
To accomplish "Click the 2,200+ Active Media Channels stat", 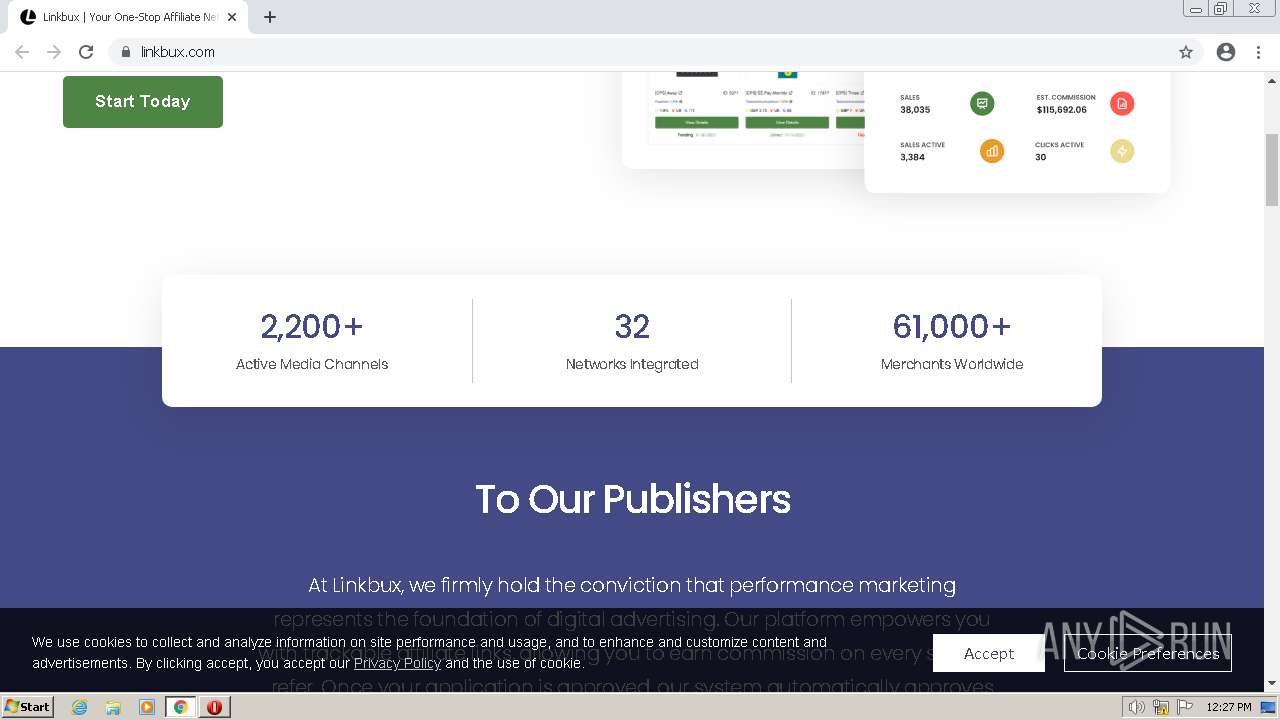I will pyautogui.click(x=312, y=341).
